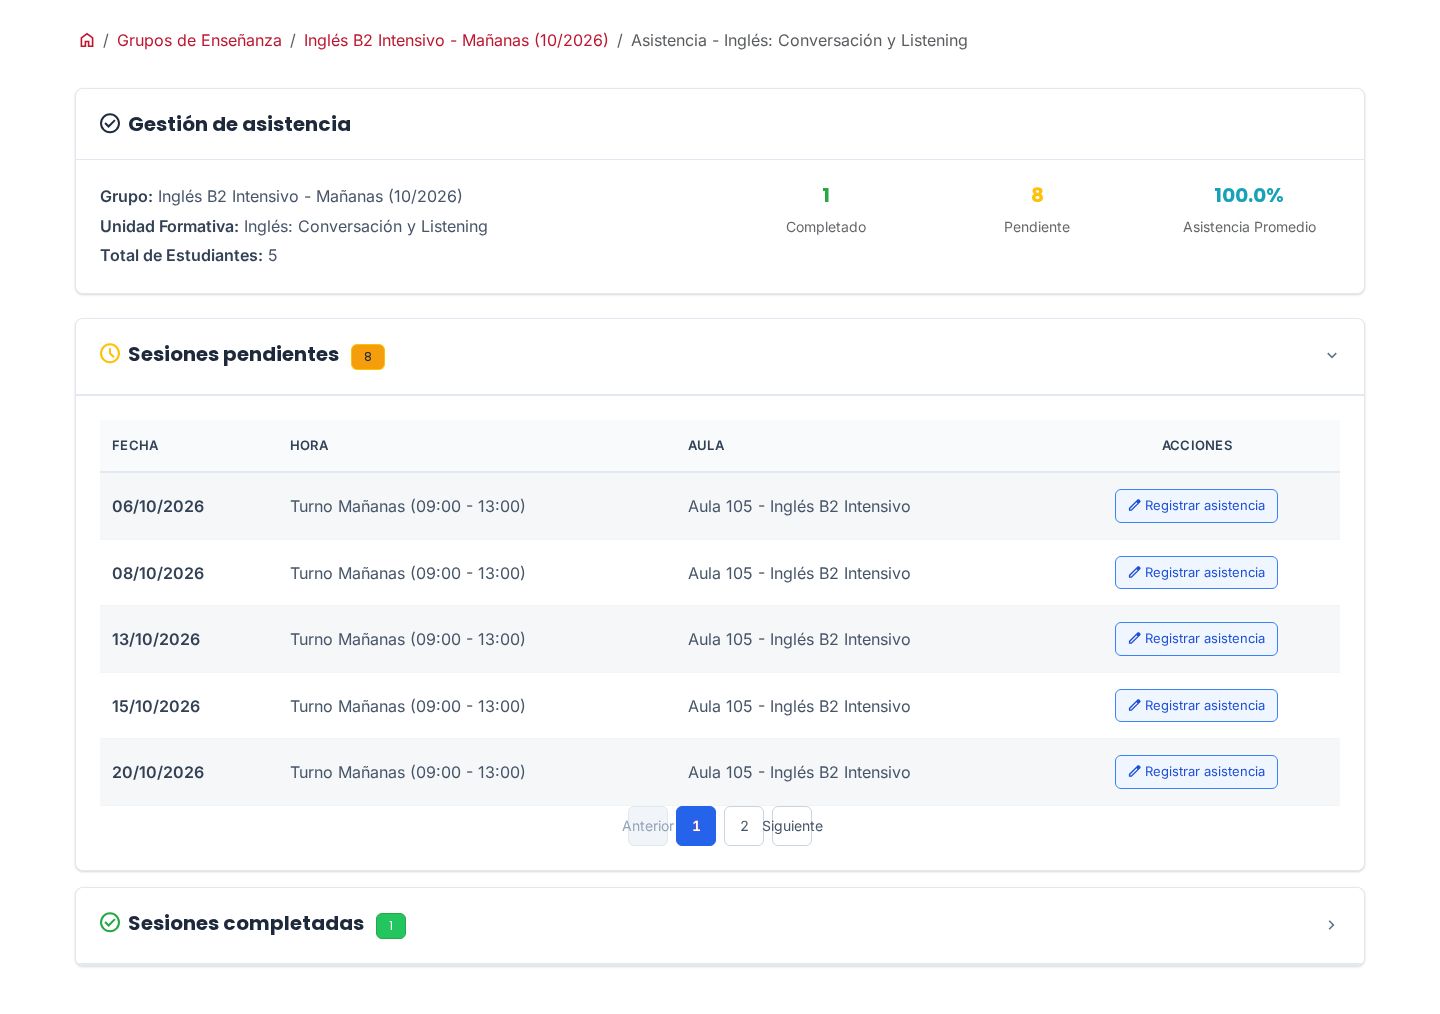Select pagination page 1

[x=696, y=826]
